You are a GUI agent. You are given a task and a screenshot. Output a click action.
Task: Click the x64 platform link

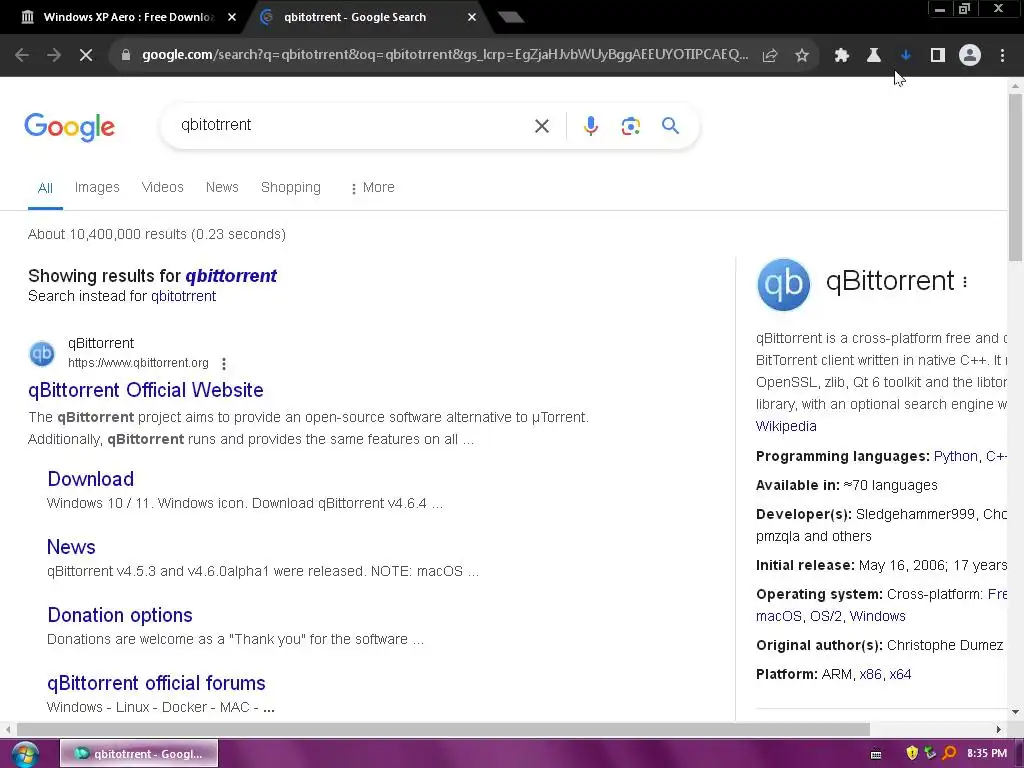point(900,674)
